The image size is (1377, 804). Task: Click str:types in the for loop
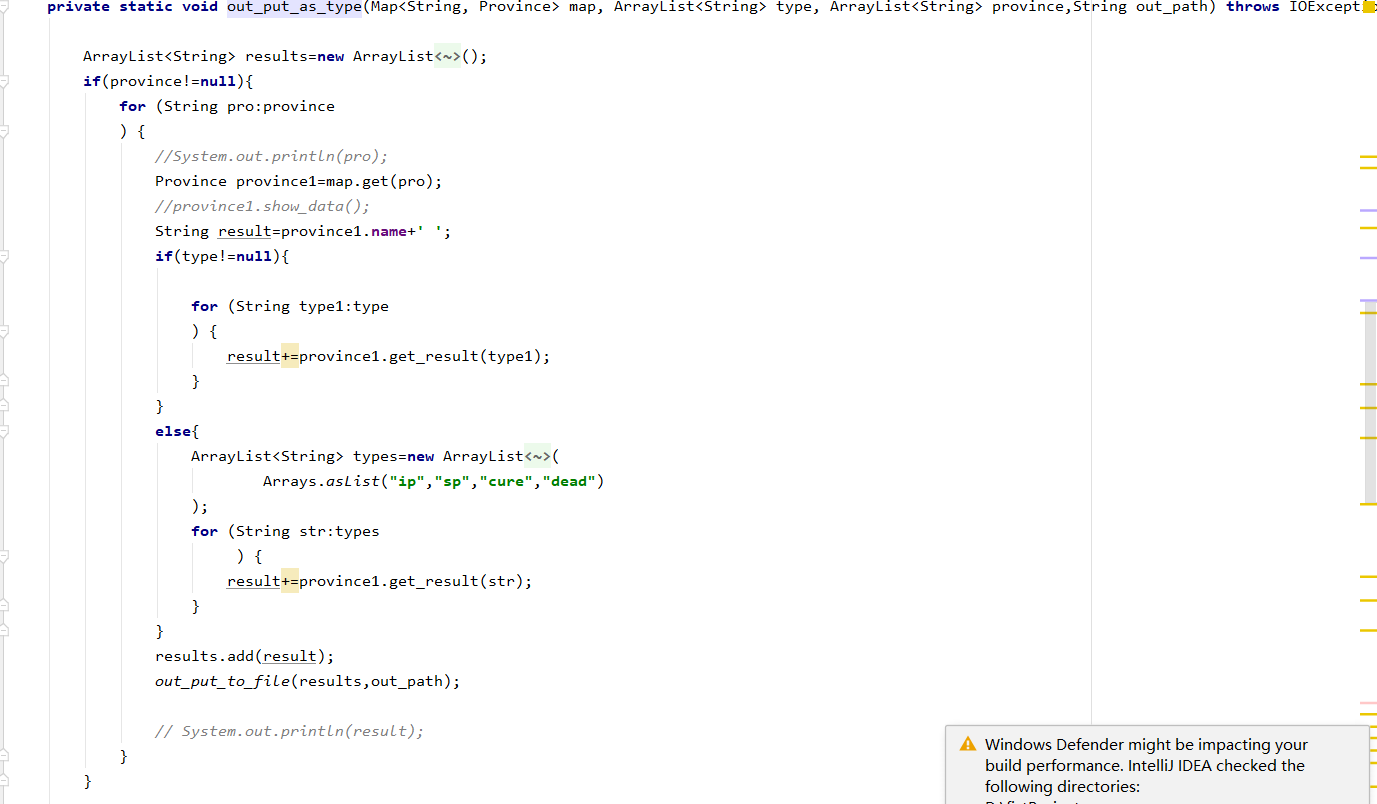click(x=339, y=531)
